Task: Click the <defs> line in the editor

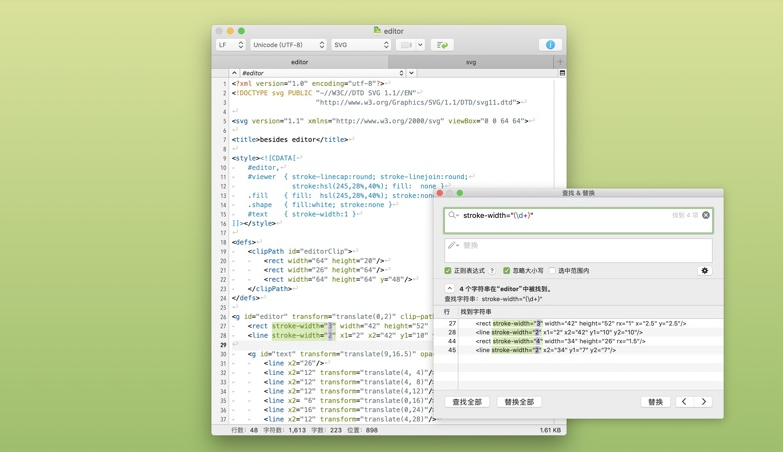Action: (244, 242)
